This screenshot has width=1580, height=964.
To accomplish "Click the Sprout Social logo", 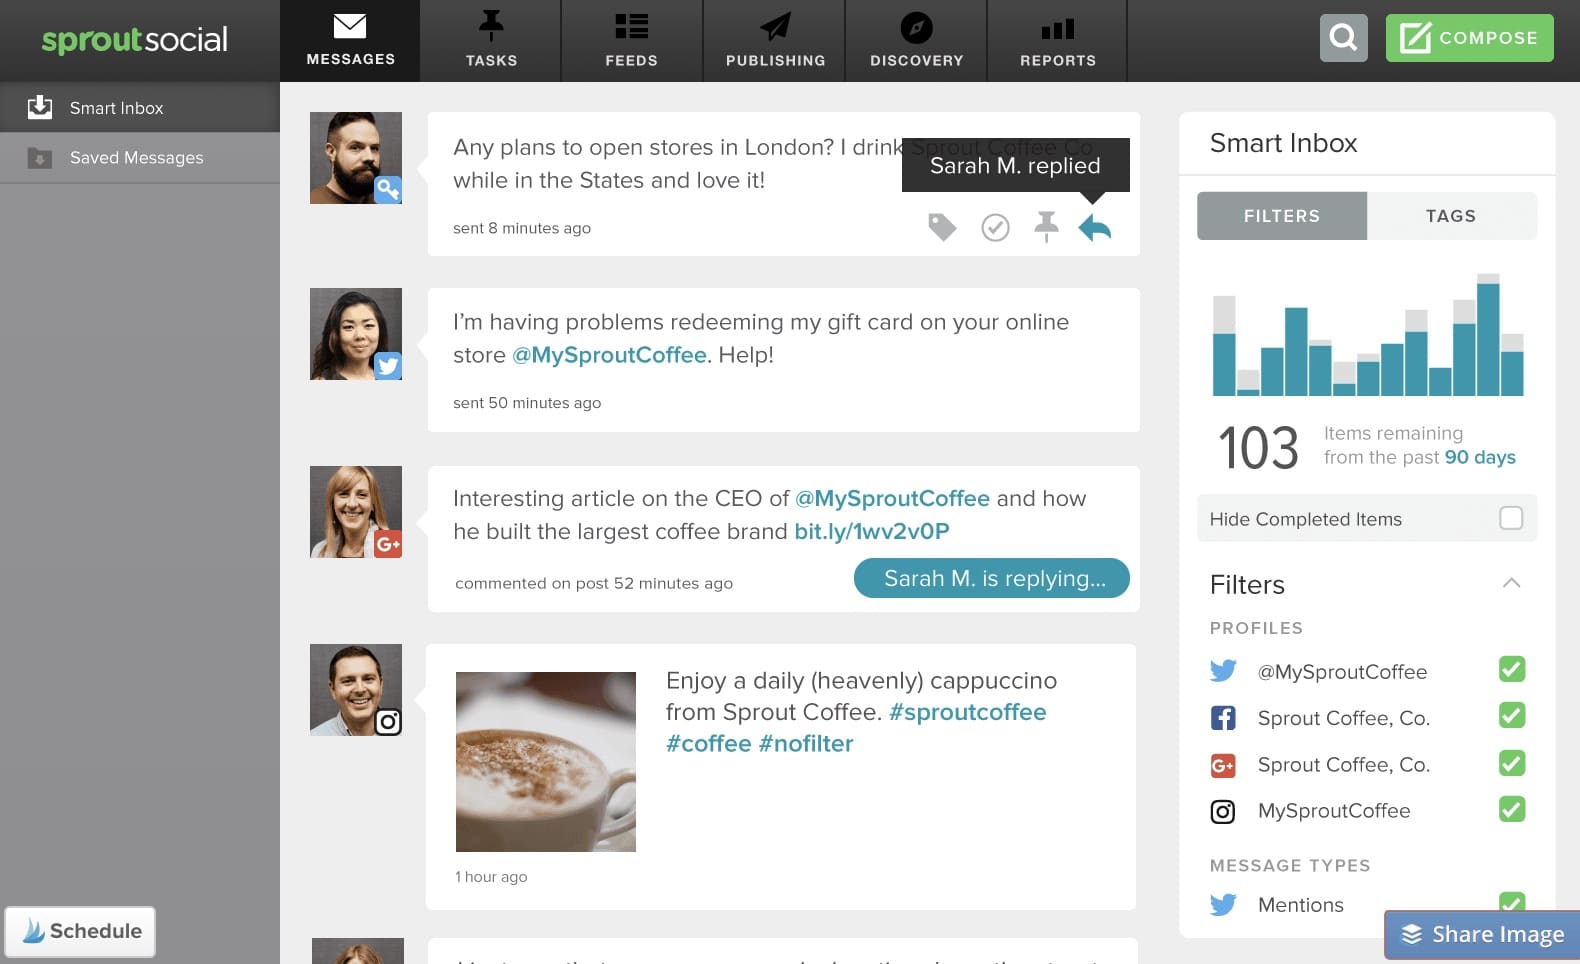I will [135, 40].
